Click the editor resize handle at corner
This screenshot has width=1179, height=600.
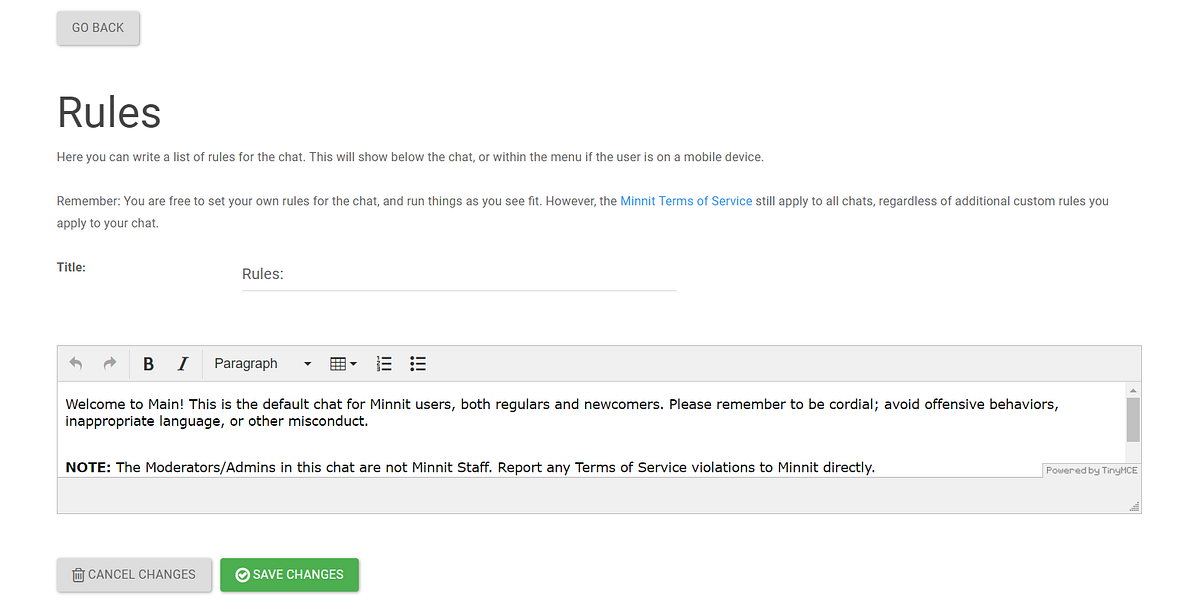pos(1134,507)
